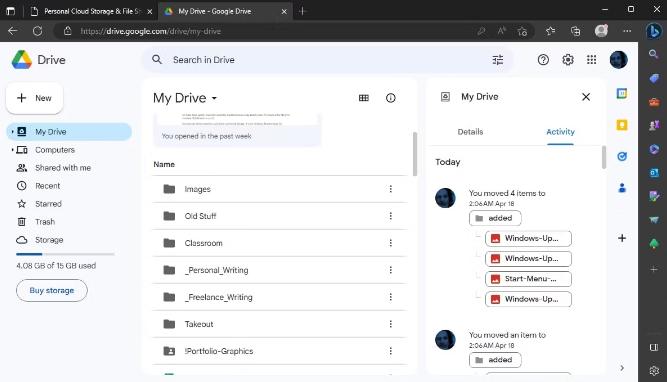Viewport: 667px width, 382px height.
Task: Open search filter options icon
Action: click(498, 60)
